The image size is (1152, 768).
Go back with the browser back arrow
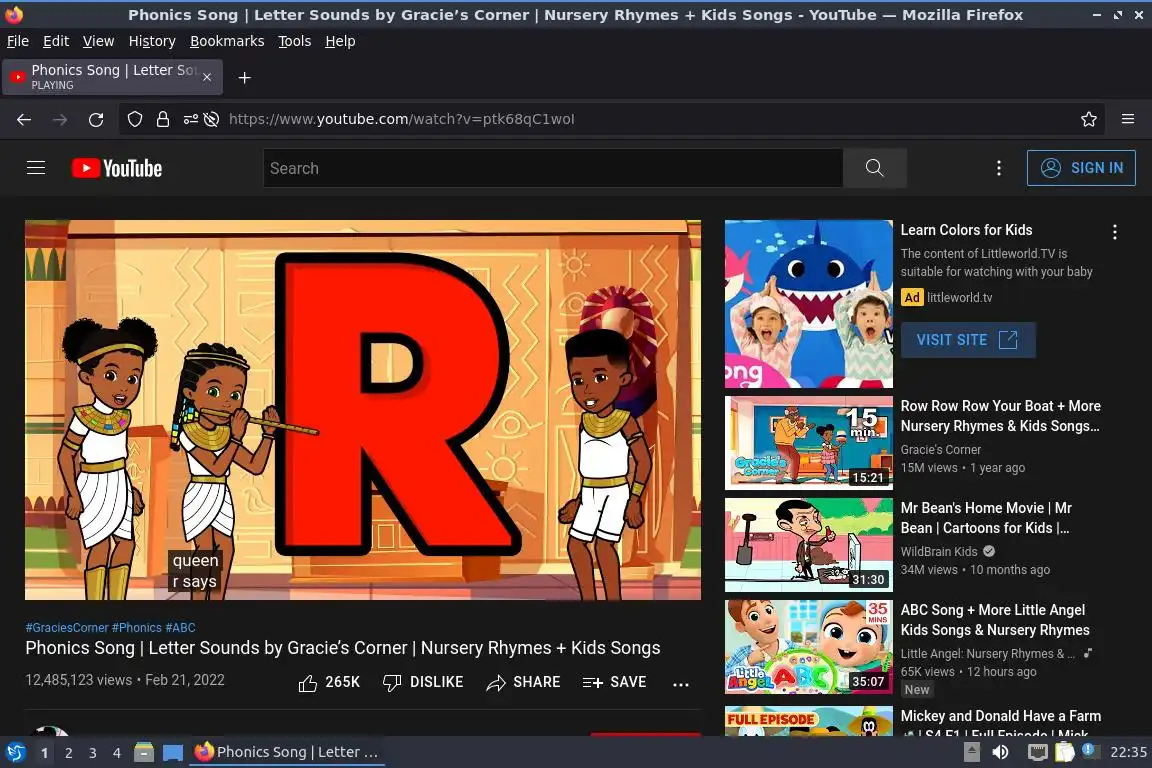(x=24, y=119)
